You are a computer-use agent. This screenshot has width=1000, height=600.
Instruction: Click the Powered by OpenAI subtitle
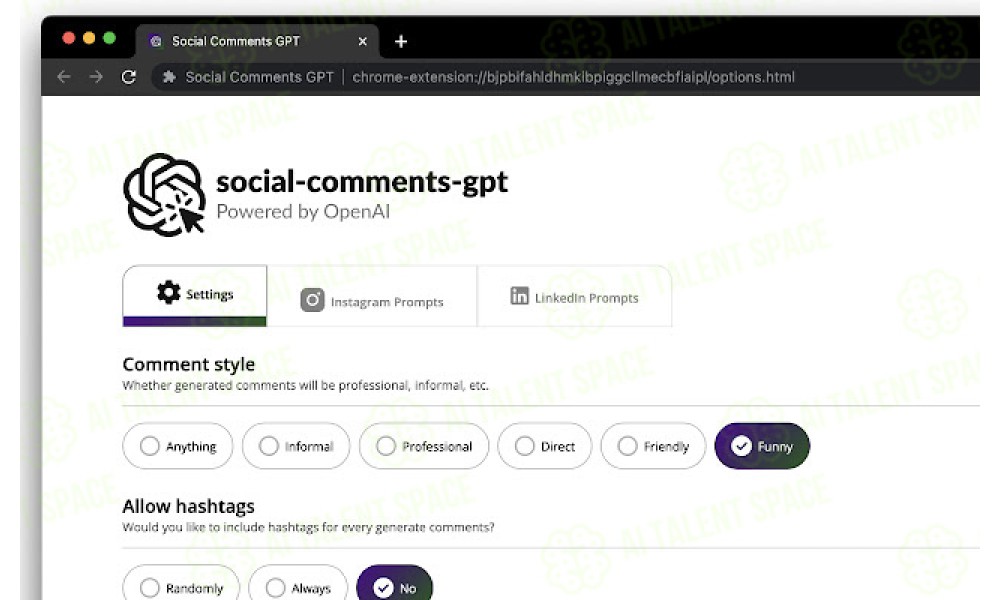pos(303,212)
